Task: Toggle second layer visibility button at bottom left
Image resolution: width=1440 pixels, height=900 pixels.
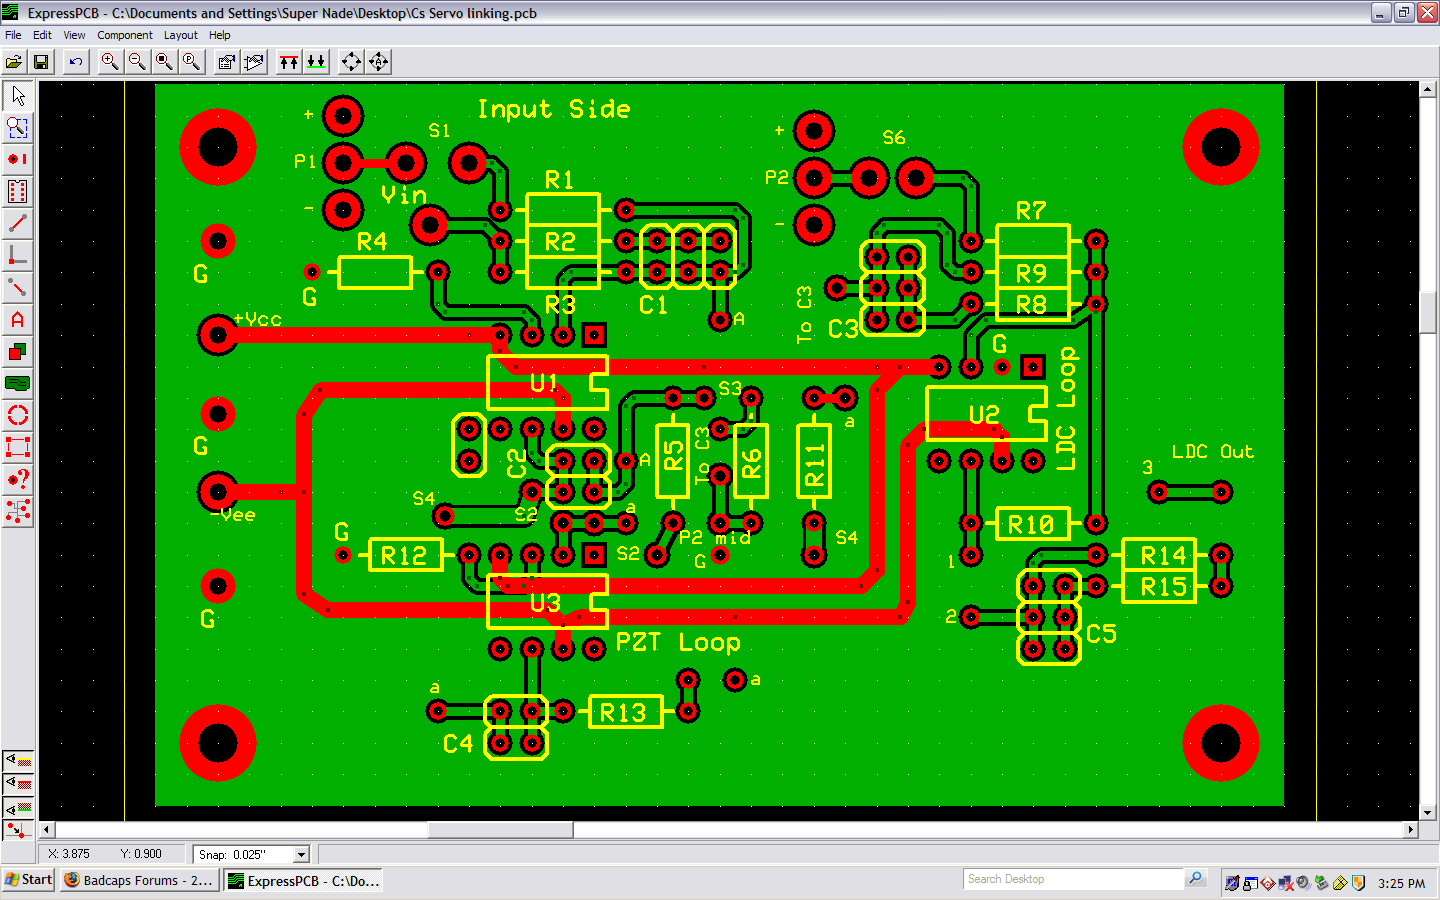Action: click(x=18, y=784)
